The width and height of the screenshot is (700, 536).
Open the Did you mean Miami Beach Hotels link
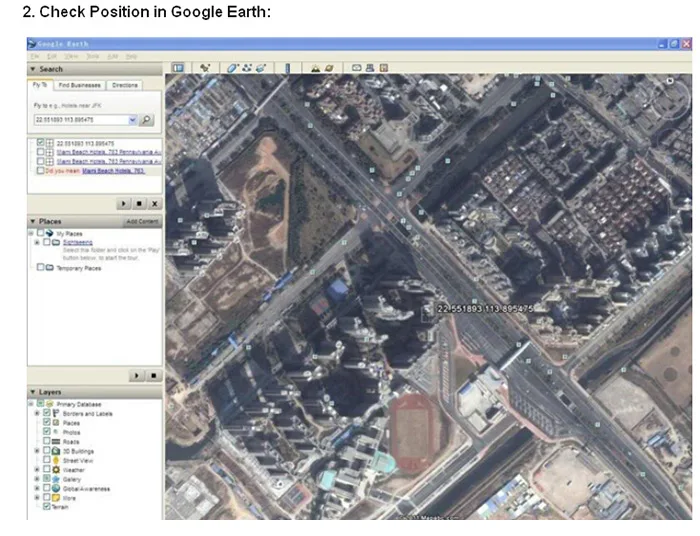tap(113, 170)
